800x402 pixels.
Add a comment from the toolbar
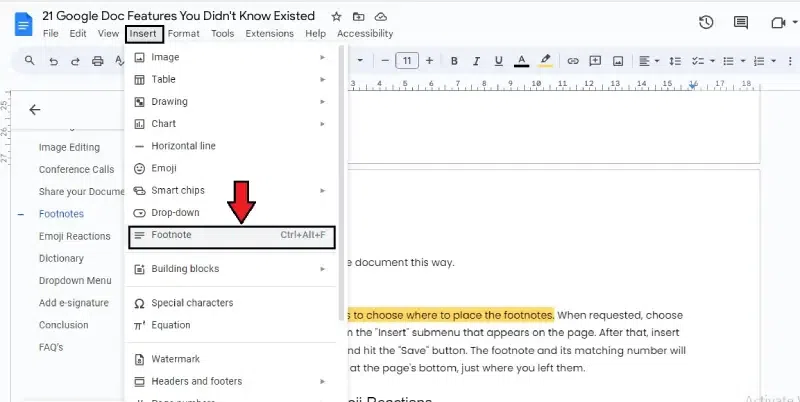pos(595,61)
